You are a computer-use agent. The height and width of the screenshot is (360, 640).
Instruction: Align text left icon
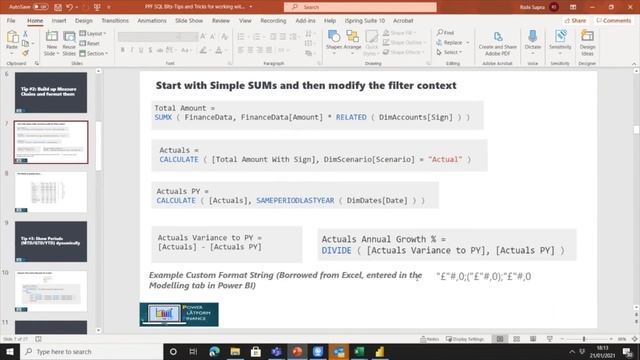pos(241,50)
